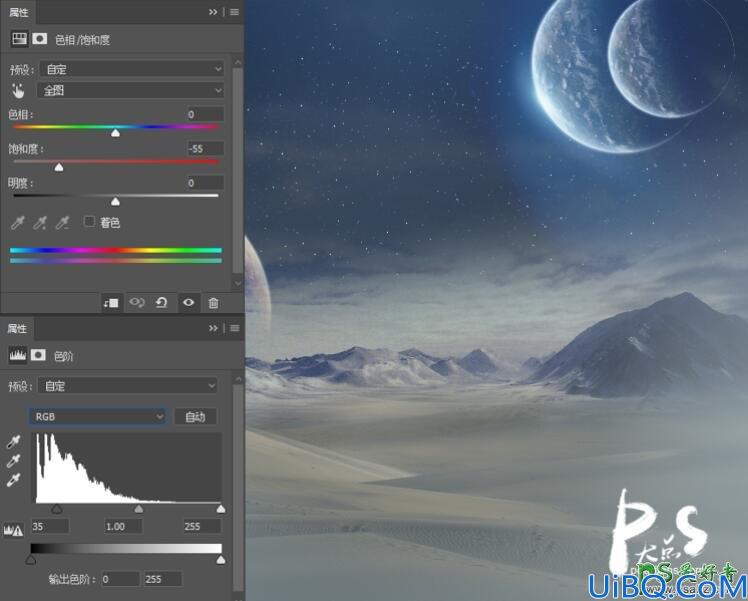This screenshot has width=748, height=601.
Task: Clip adjustment to layer below
Action: 111,303
